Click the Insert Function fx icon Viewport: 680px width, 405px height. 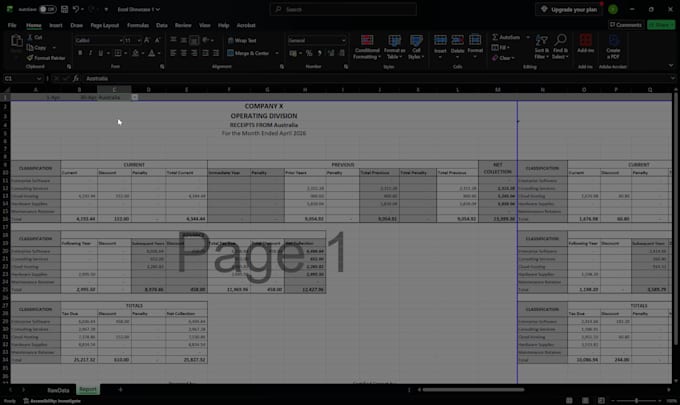[75, 78]
